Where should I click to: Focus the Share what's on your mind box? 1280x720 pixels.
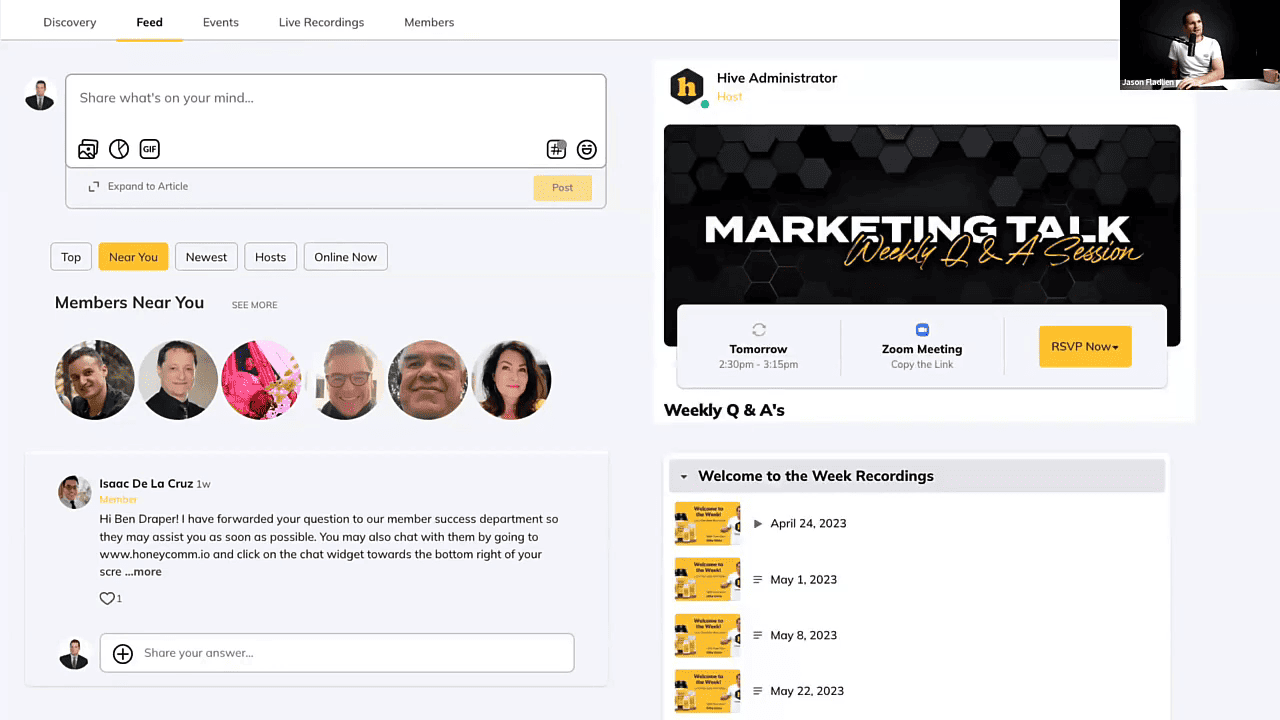[x=336, y=120]
